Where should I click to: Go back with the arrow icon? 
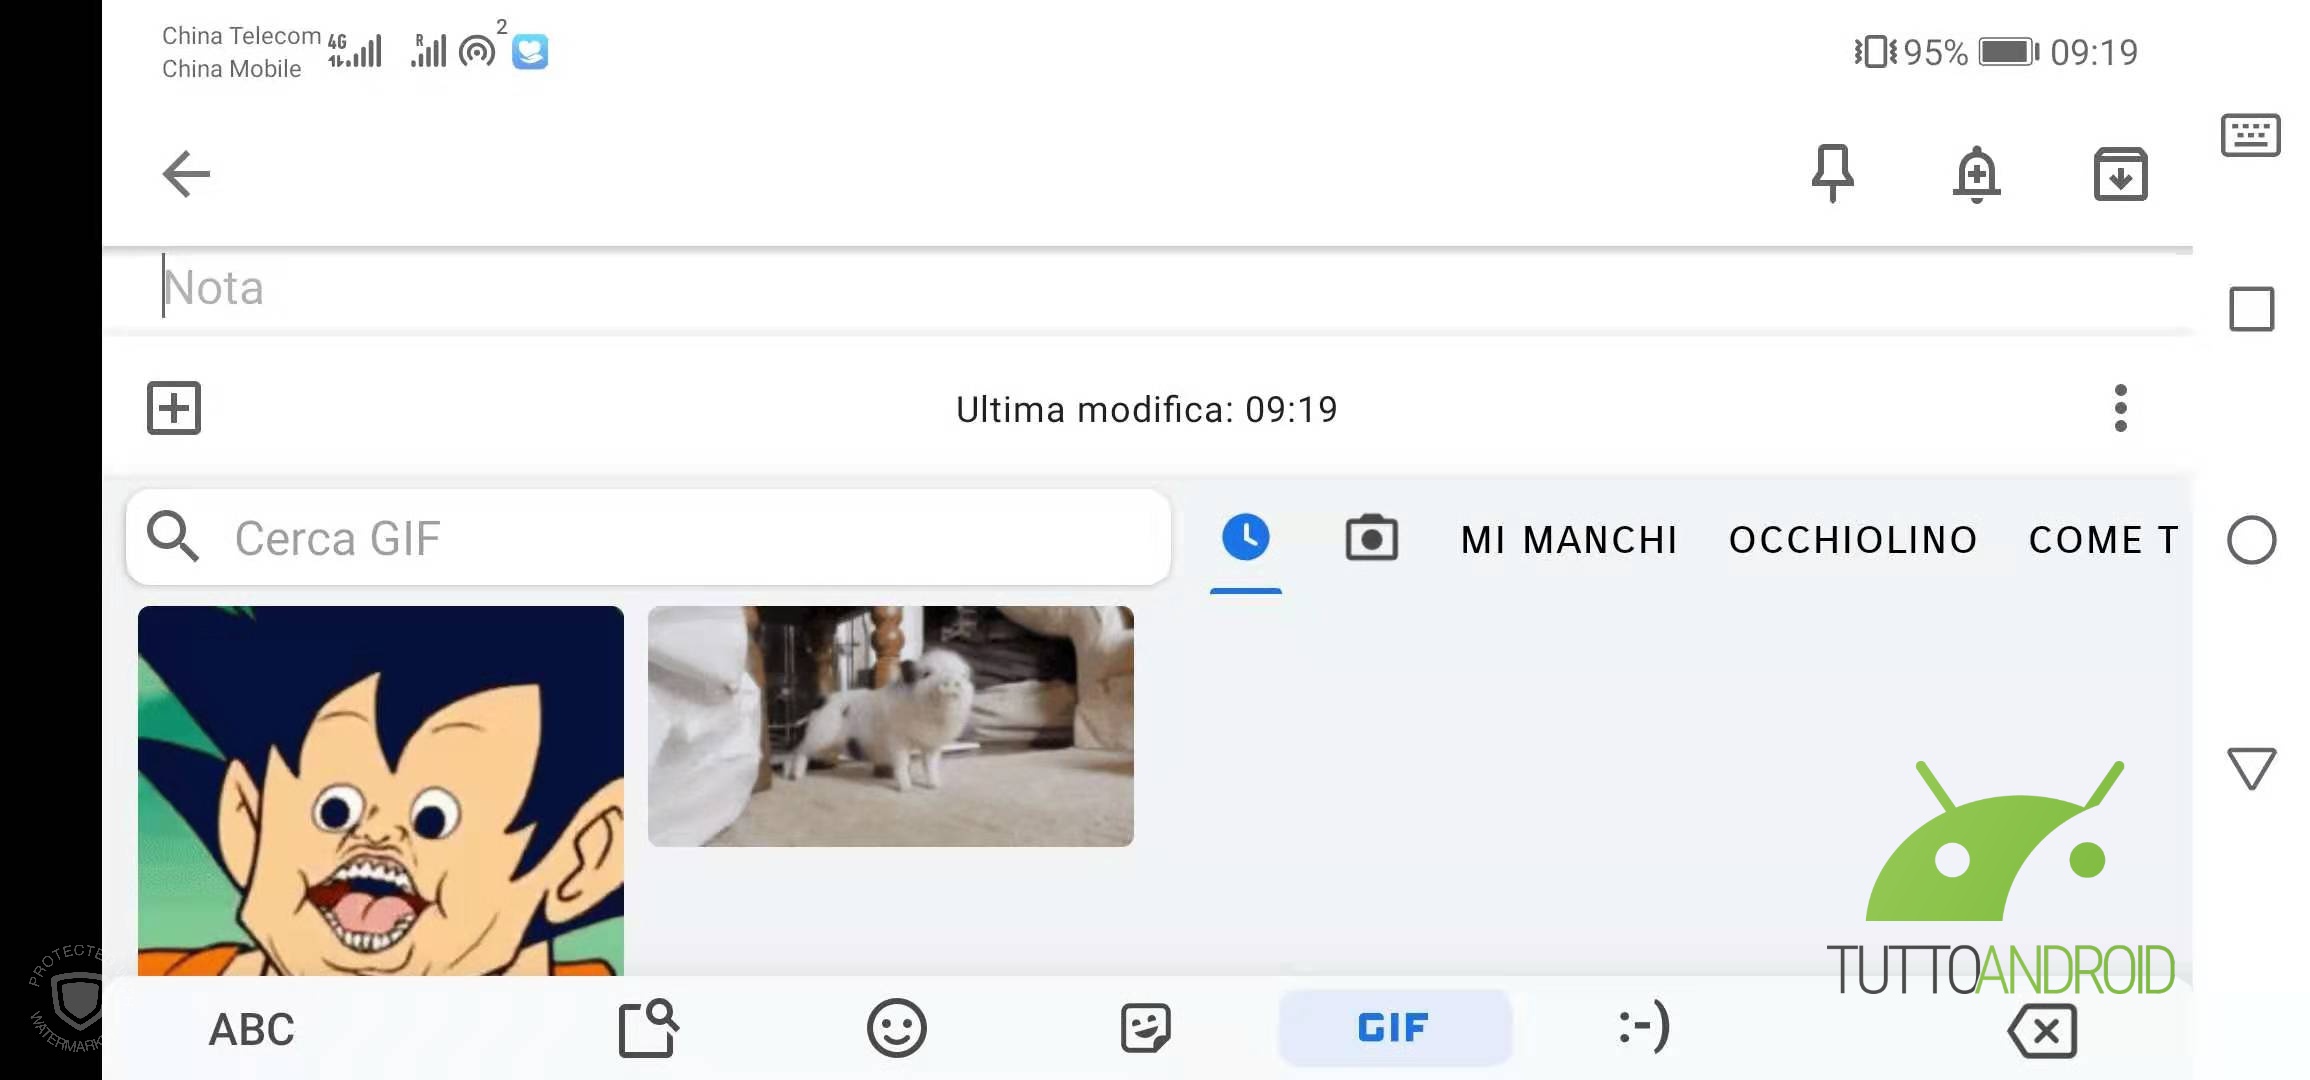click(186, 174)
